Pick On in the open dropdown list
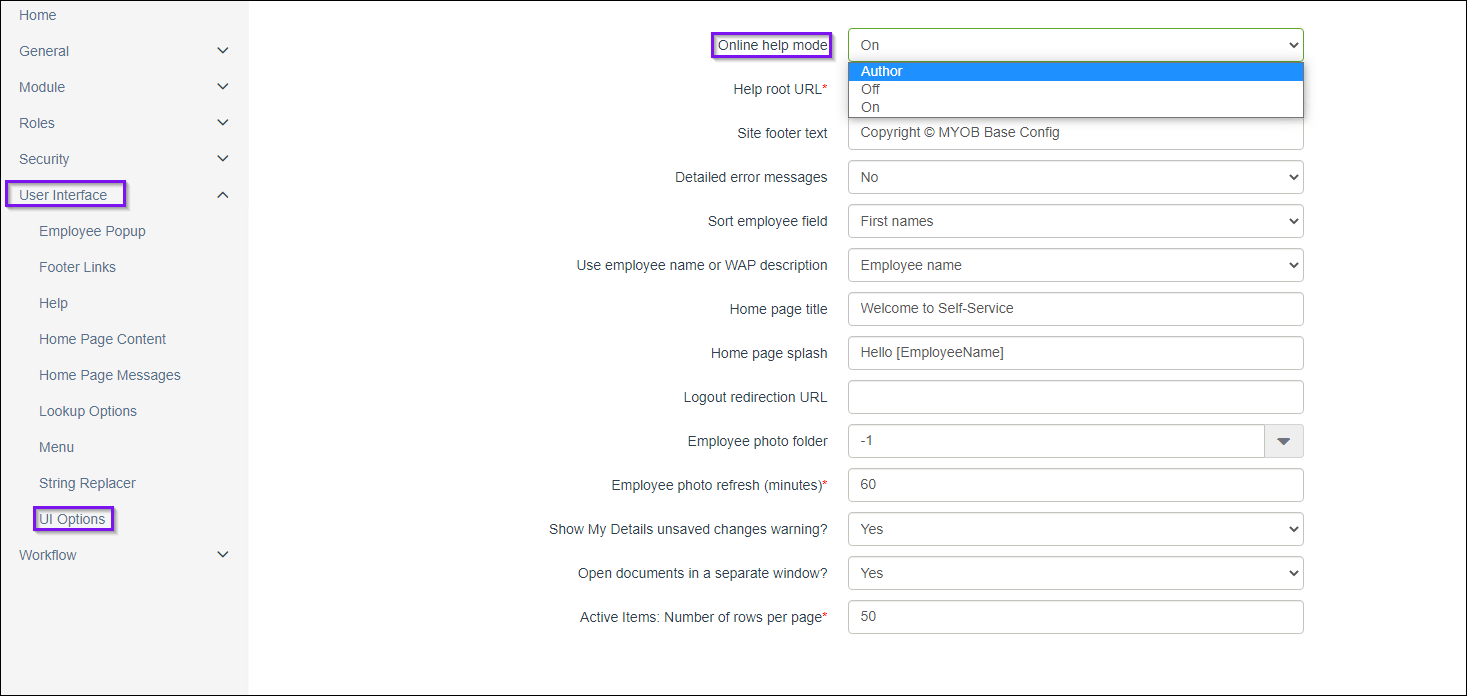1467x696 pixels. [1075, 107]
